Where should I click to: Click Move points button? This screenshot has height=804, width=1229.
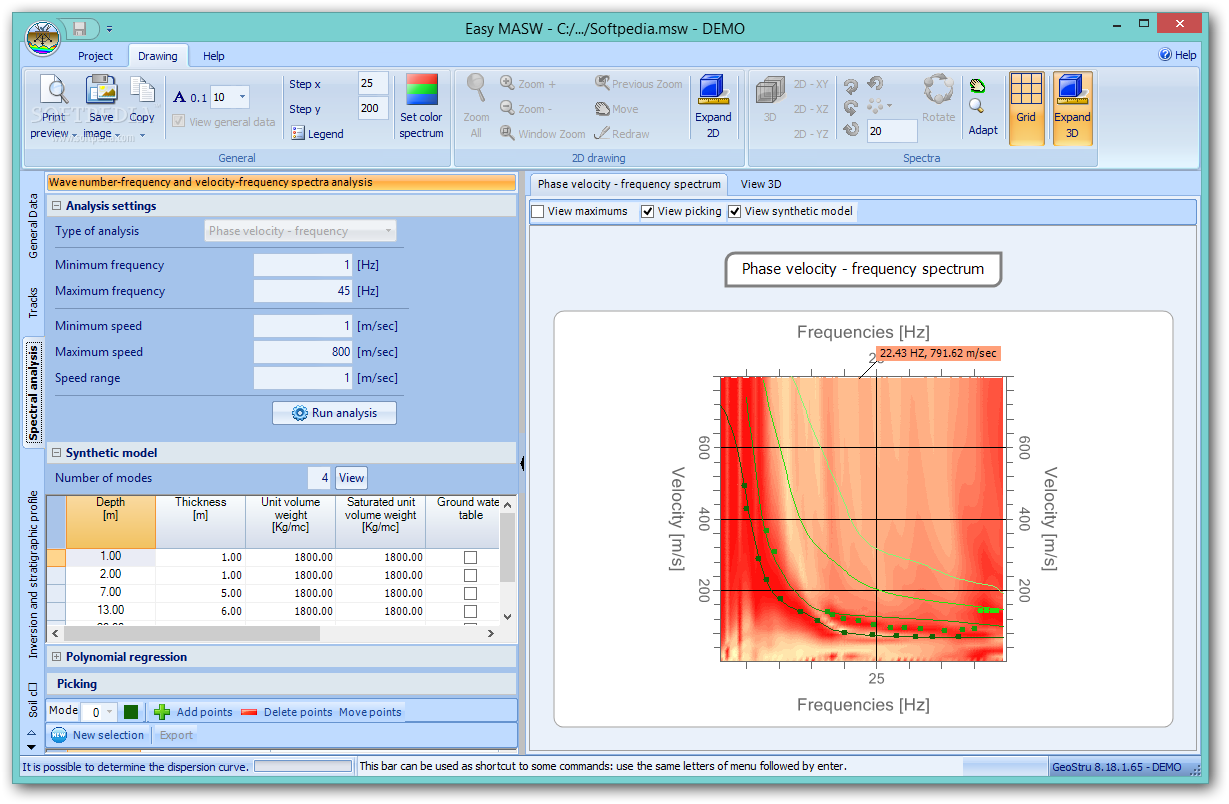coord(370,712)
